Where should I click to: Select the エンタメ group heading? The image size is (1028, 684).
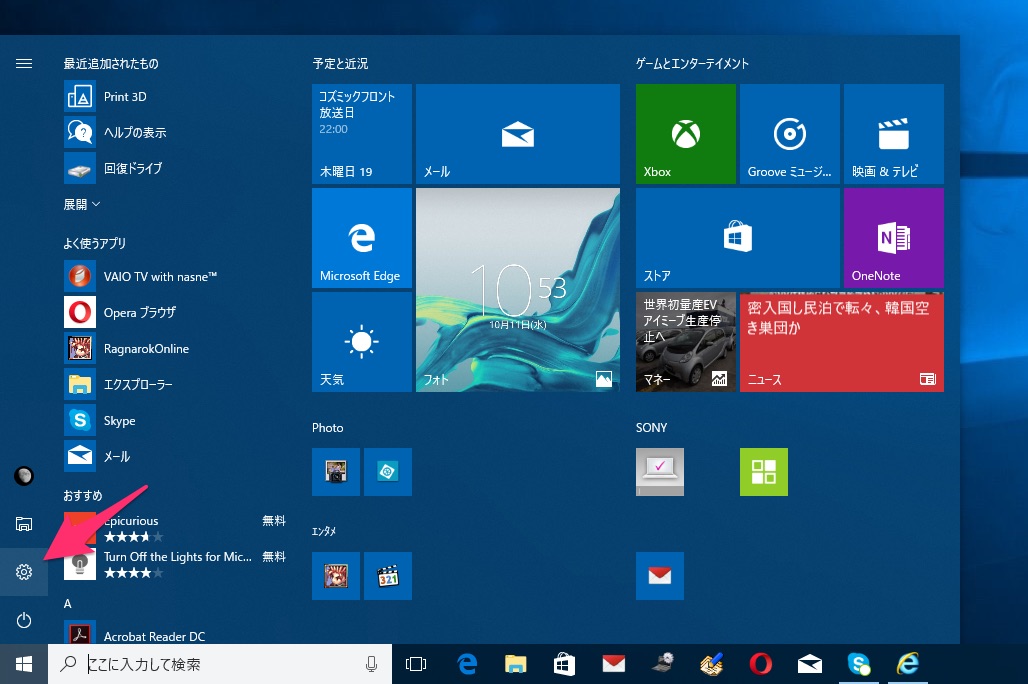point(324,531)
